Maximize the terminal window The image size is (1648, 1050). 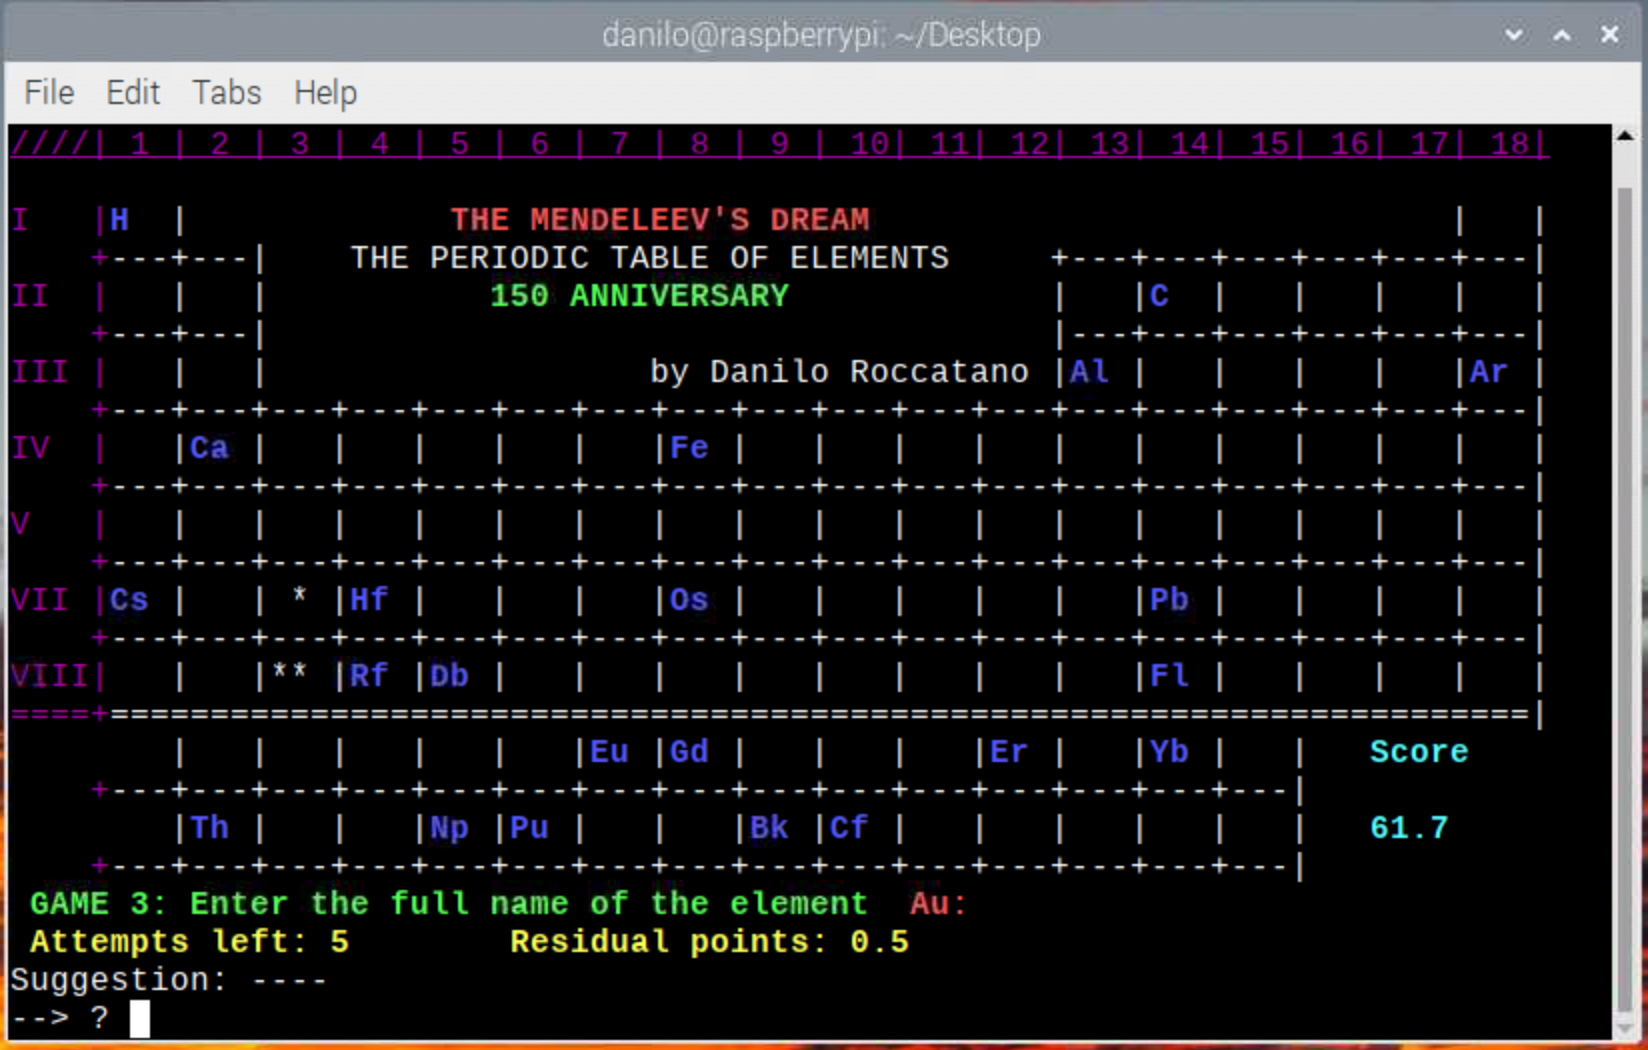pos(1560,34)
